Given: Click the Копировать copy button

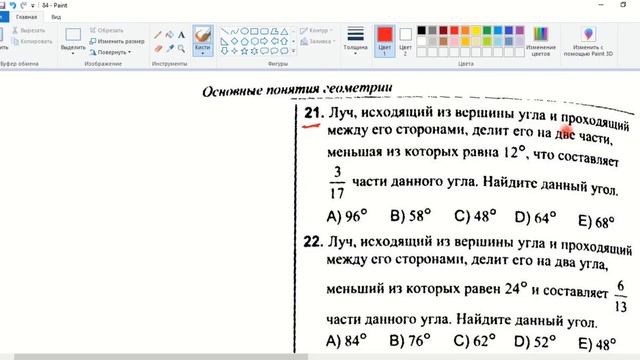Looking at the screenshot, I should 32,41.
